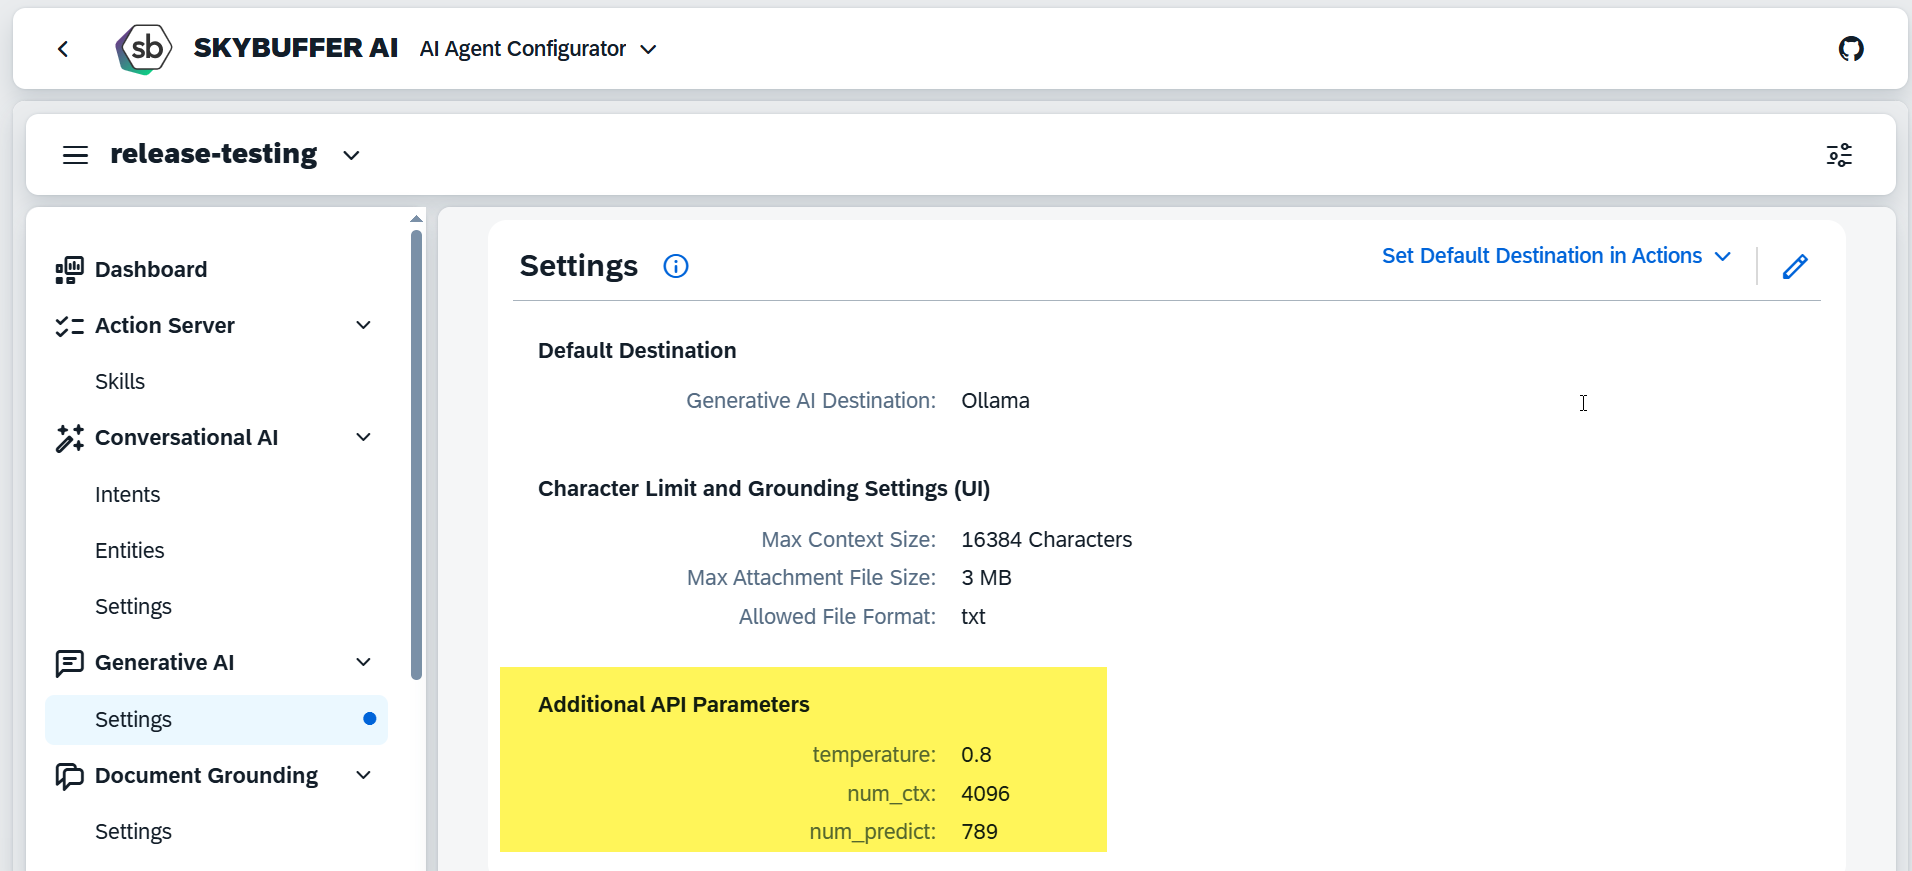Collapse the Action Server section

(x=363, y=326)
